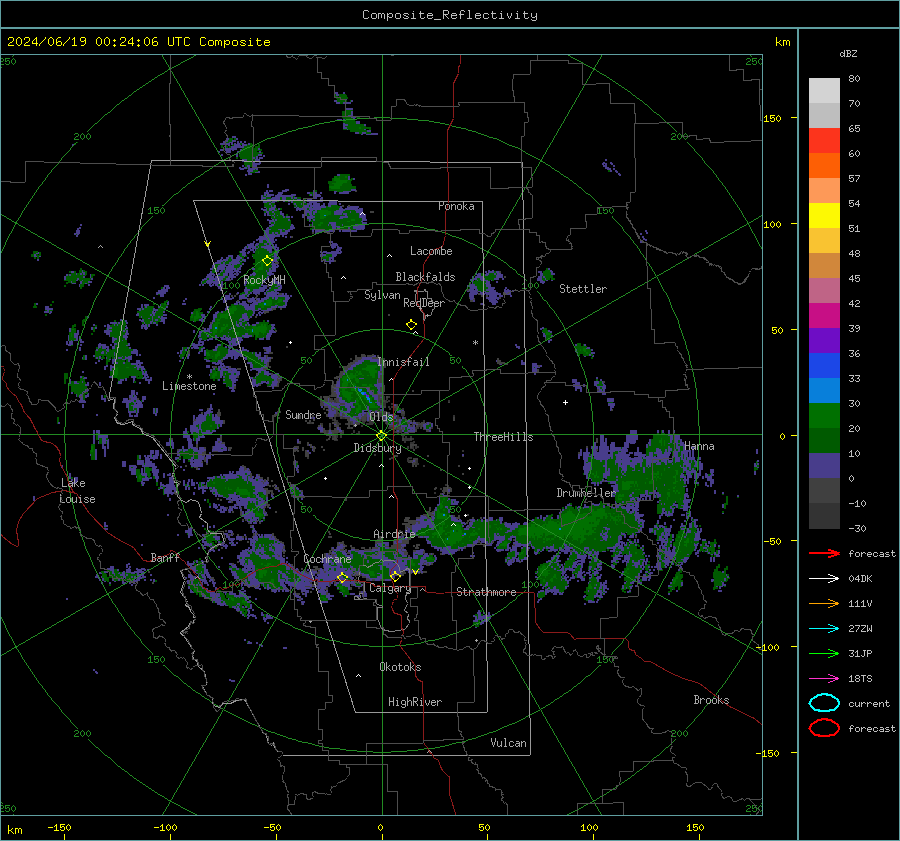This screenshot has height=841, width=900.
Task: Click the Olds city label
Action: coord(381,417)
